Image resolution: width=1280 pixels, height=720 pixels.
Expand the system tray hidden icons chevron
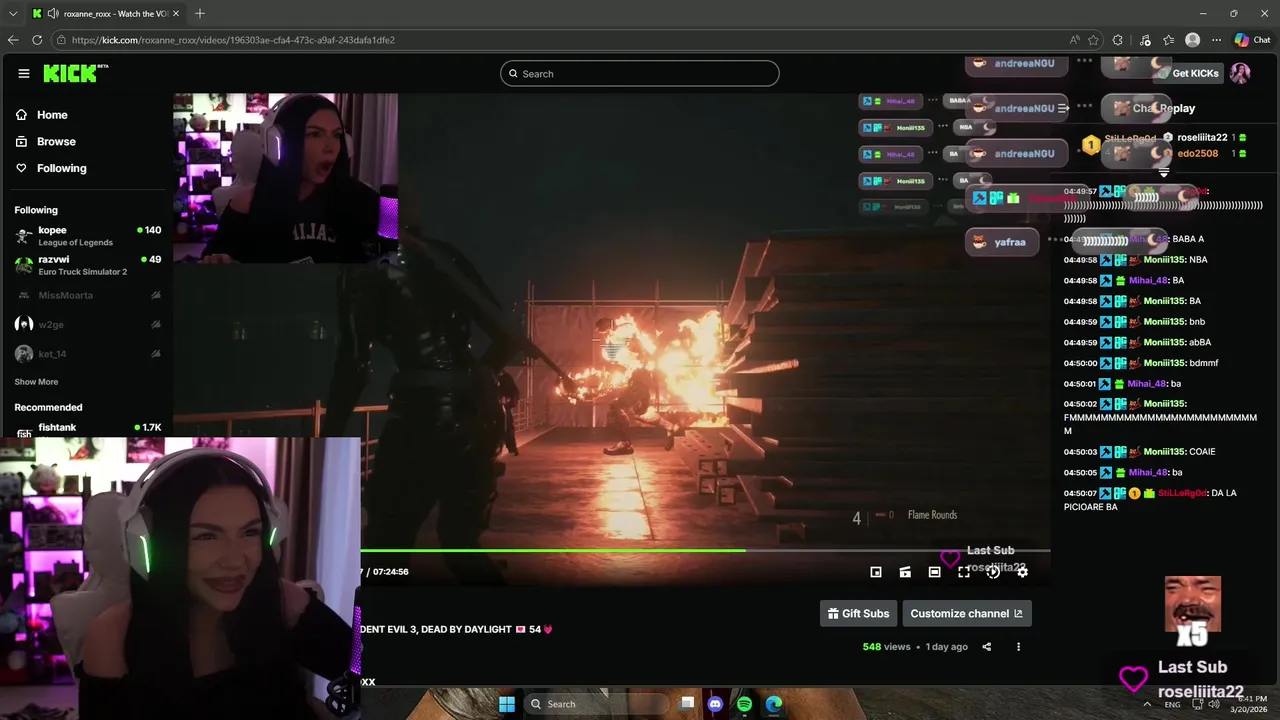(x=1147, y=704)
